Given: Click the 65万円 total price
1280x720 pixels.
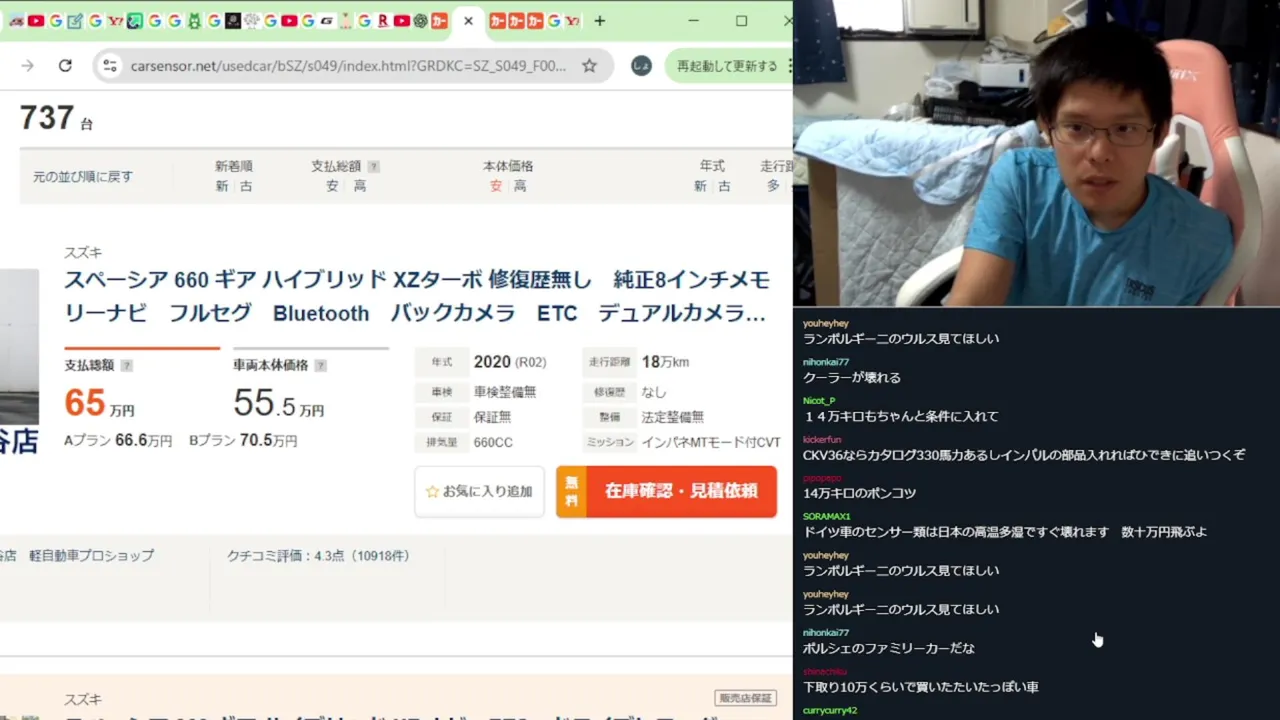Looking at the screenshot, I should click(99, 403).
